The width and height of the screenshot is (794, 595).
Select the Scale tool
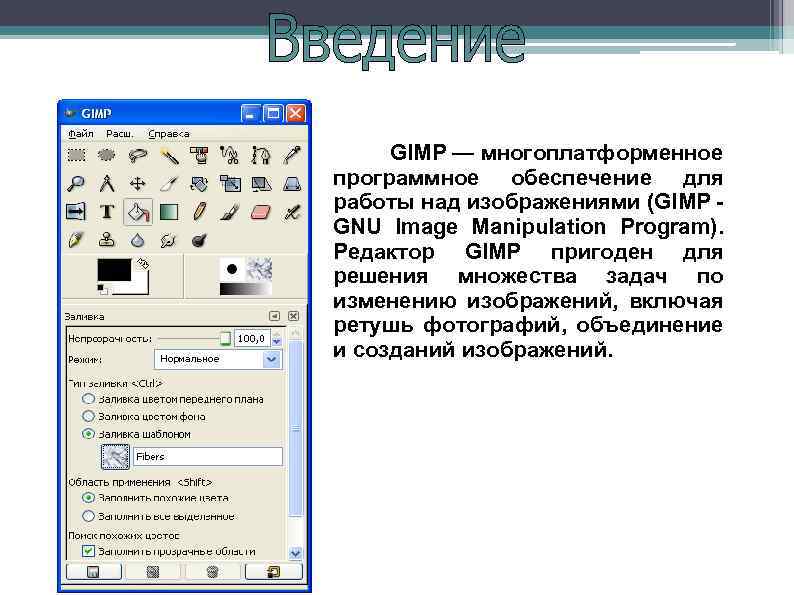[x=230, y=183]
